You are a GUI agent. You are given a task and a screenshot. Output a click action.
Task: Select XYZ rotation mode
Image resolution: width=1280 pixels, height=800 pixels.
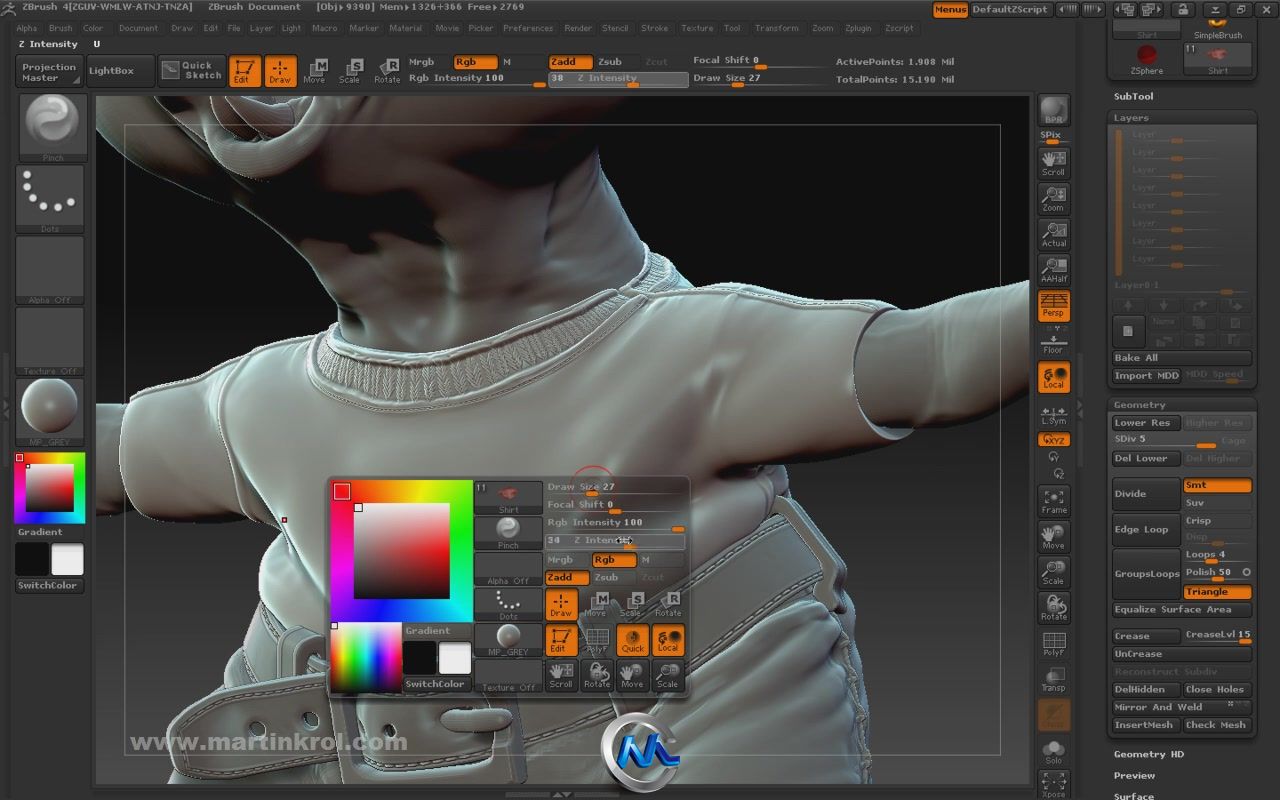[1053, 439]
